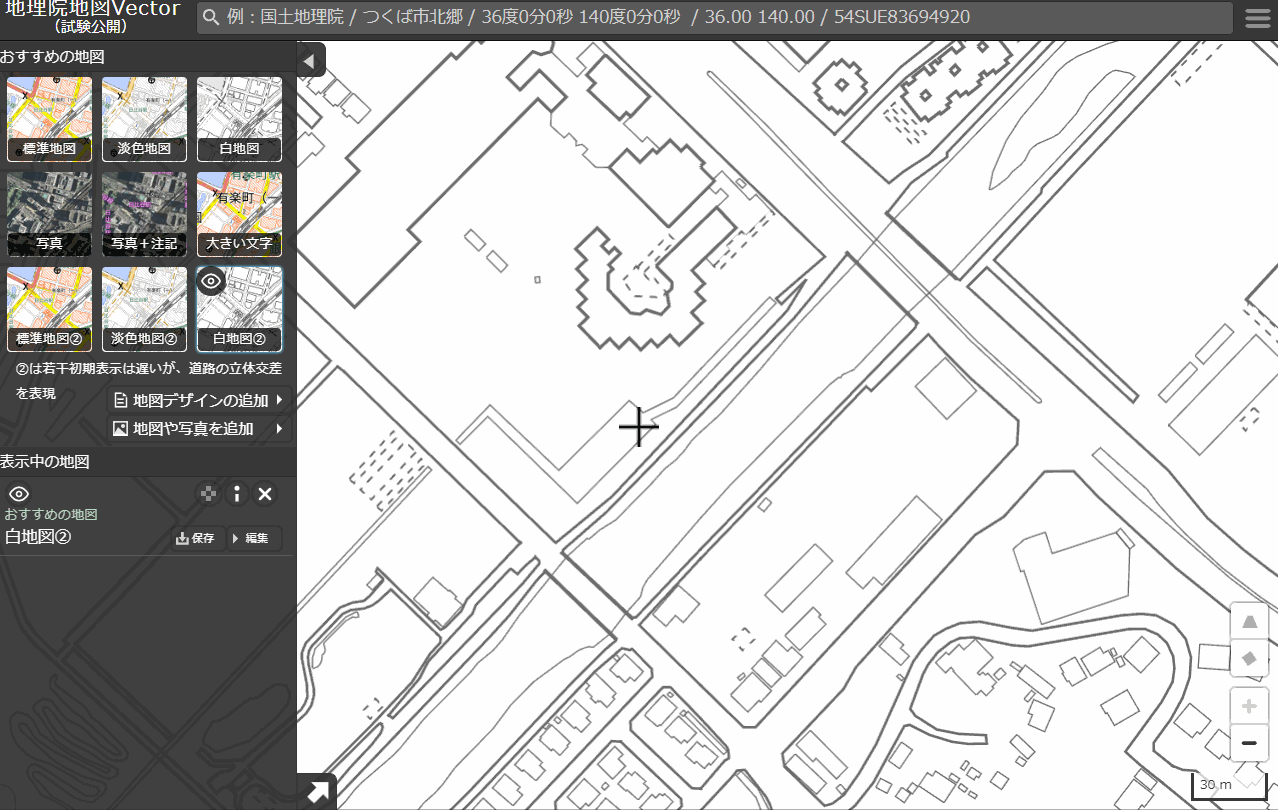Remove 白地図② layer with the X

(265, 494)
